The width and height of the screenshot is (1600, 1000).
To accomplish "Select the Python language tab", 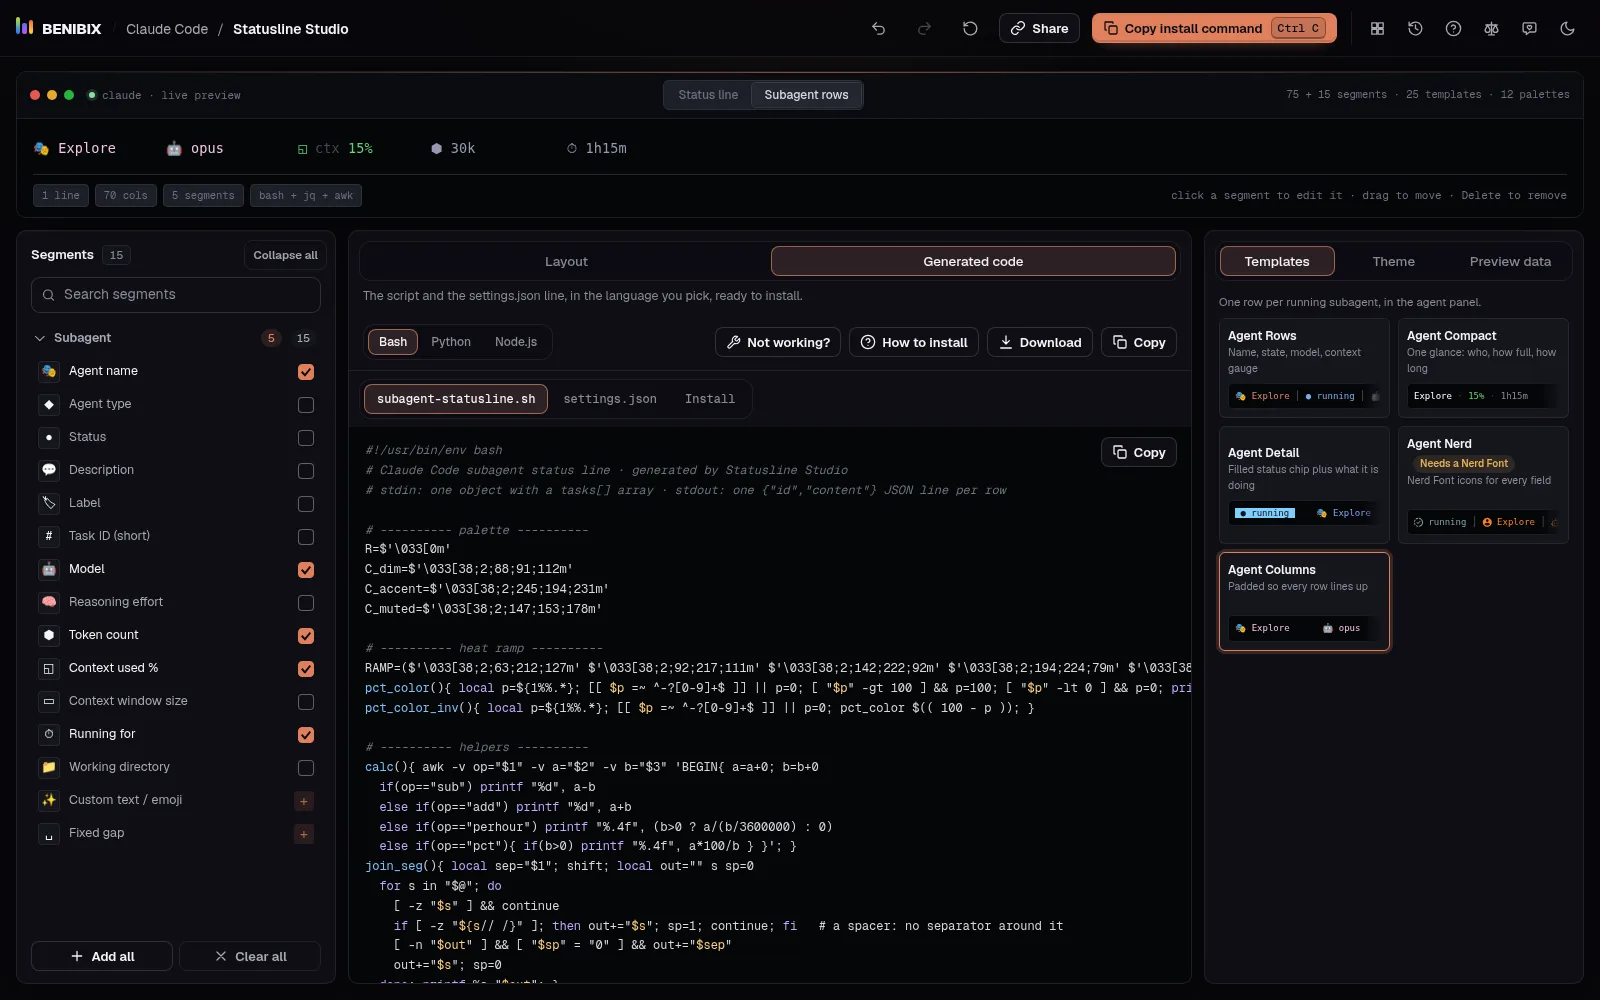I will 451,342.
